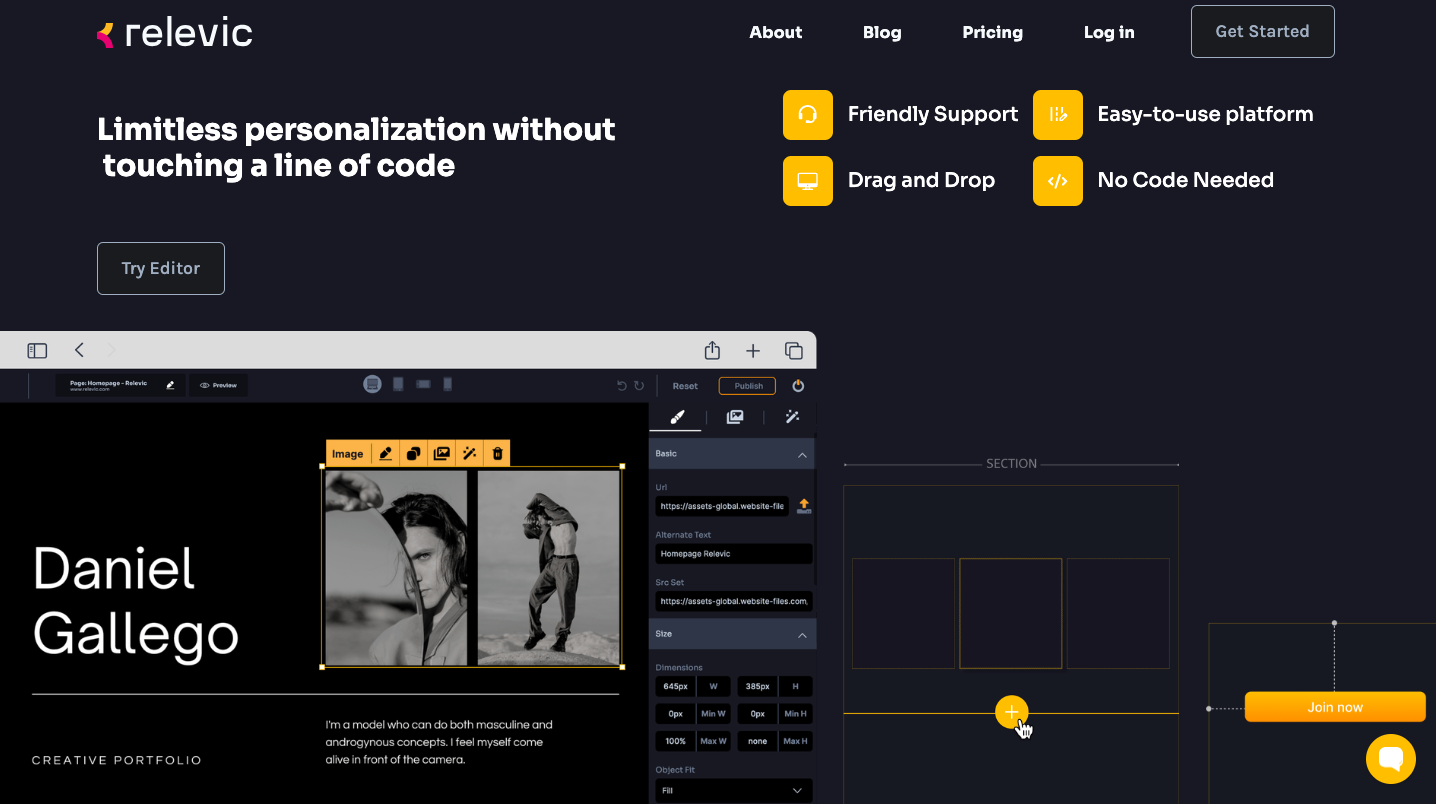Go to the Blog page
Image resolution: width=1436 pixels, height=804 pixels.
882,32
